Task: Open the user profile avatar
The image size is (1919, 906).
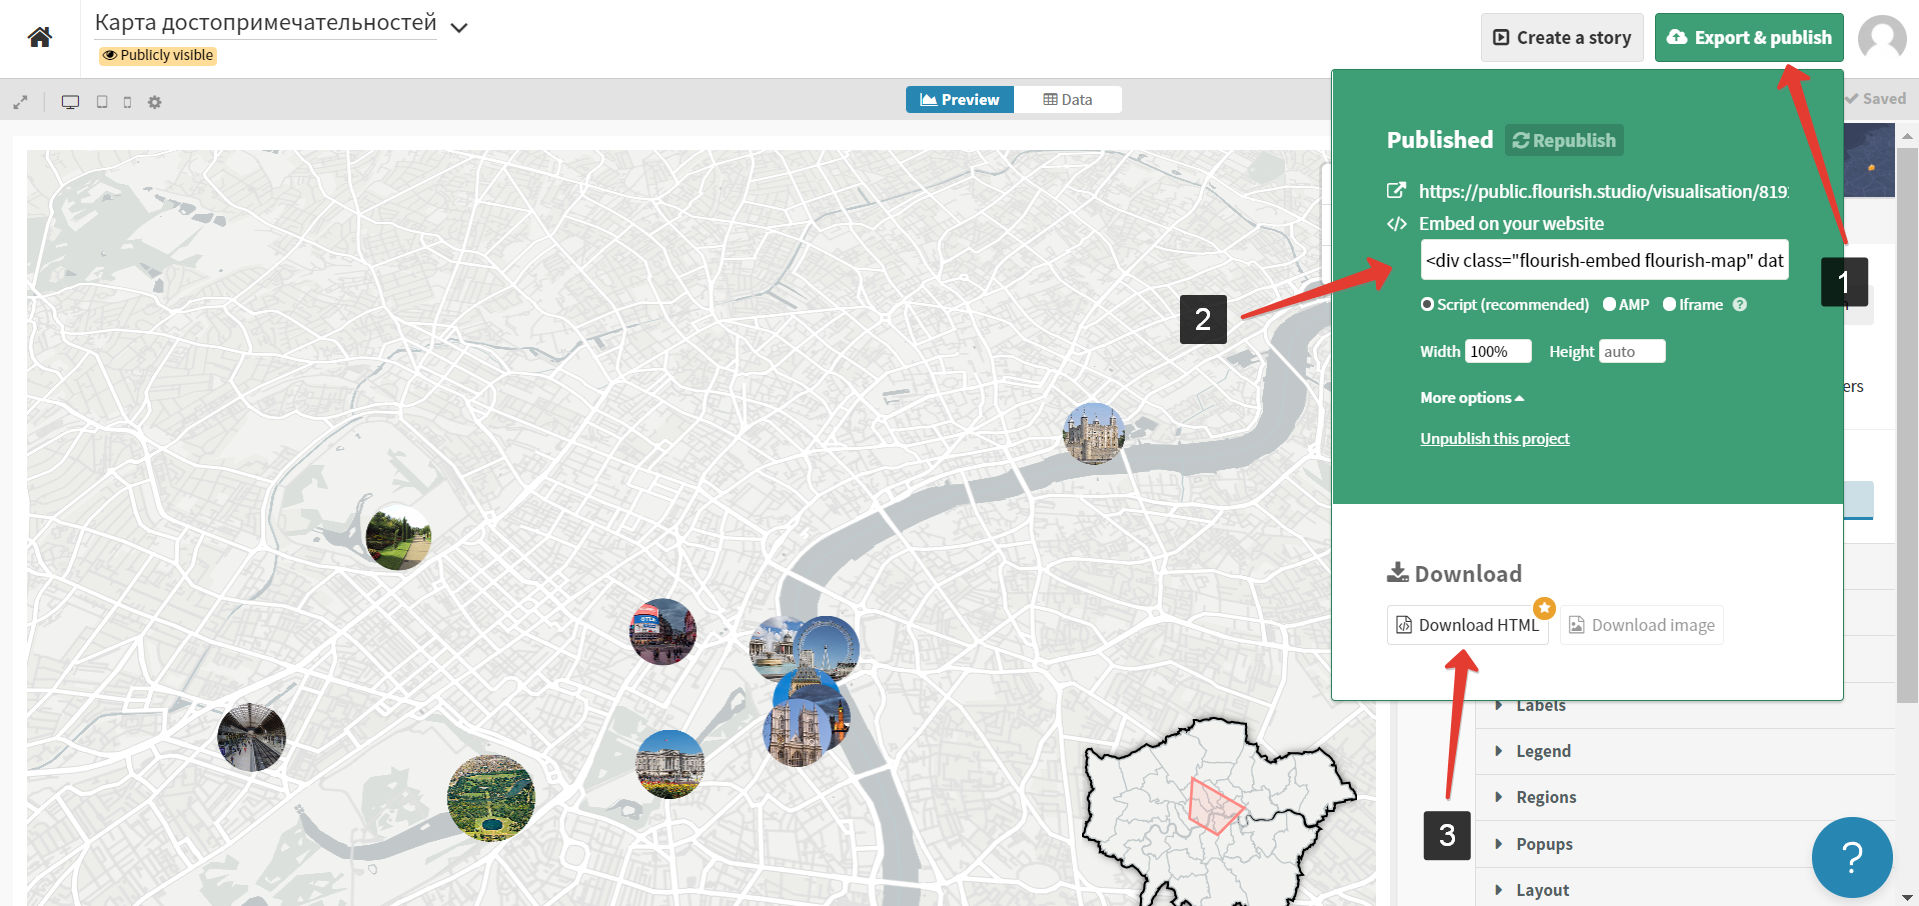Action: pyautogui.click(x=1881, y=38)
